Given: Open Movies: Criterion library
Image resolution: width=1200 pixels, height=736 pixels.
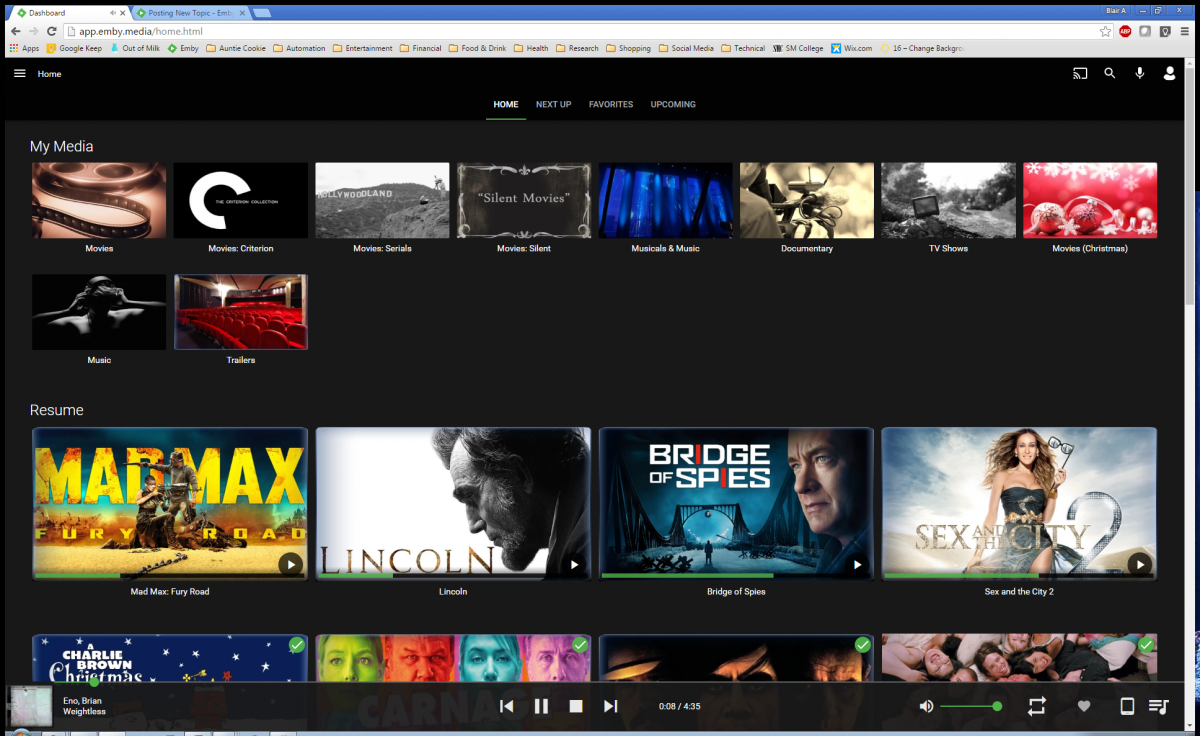Looking at the screenshot, I should pos(240,200).
